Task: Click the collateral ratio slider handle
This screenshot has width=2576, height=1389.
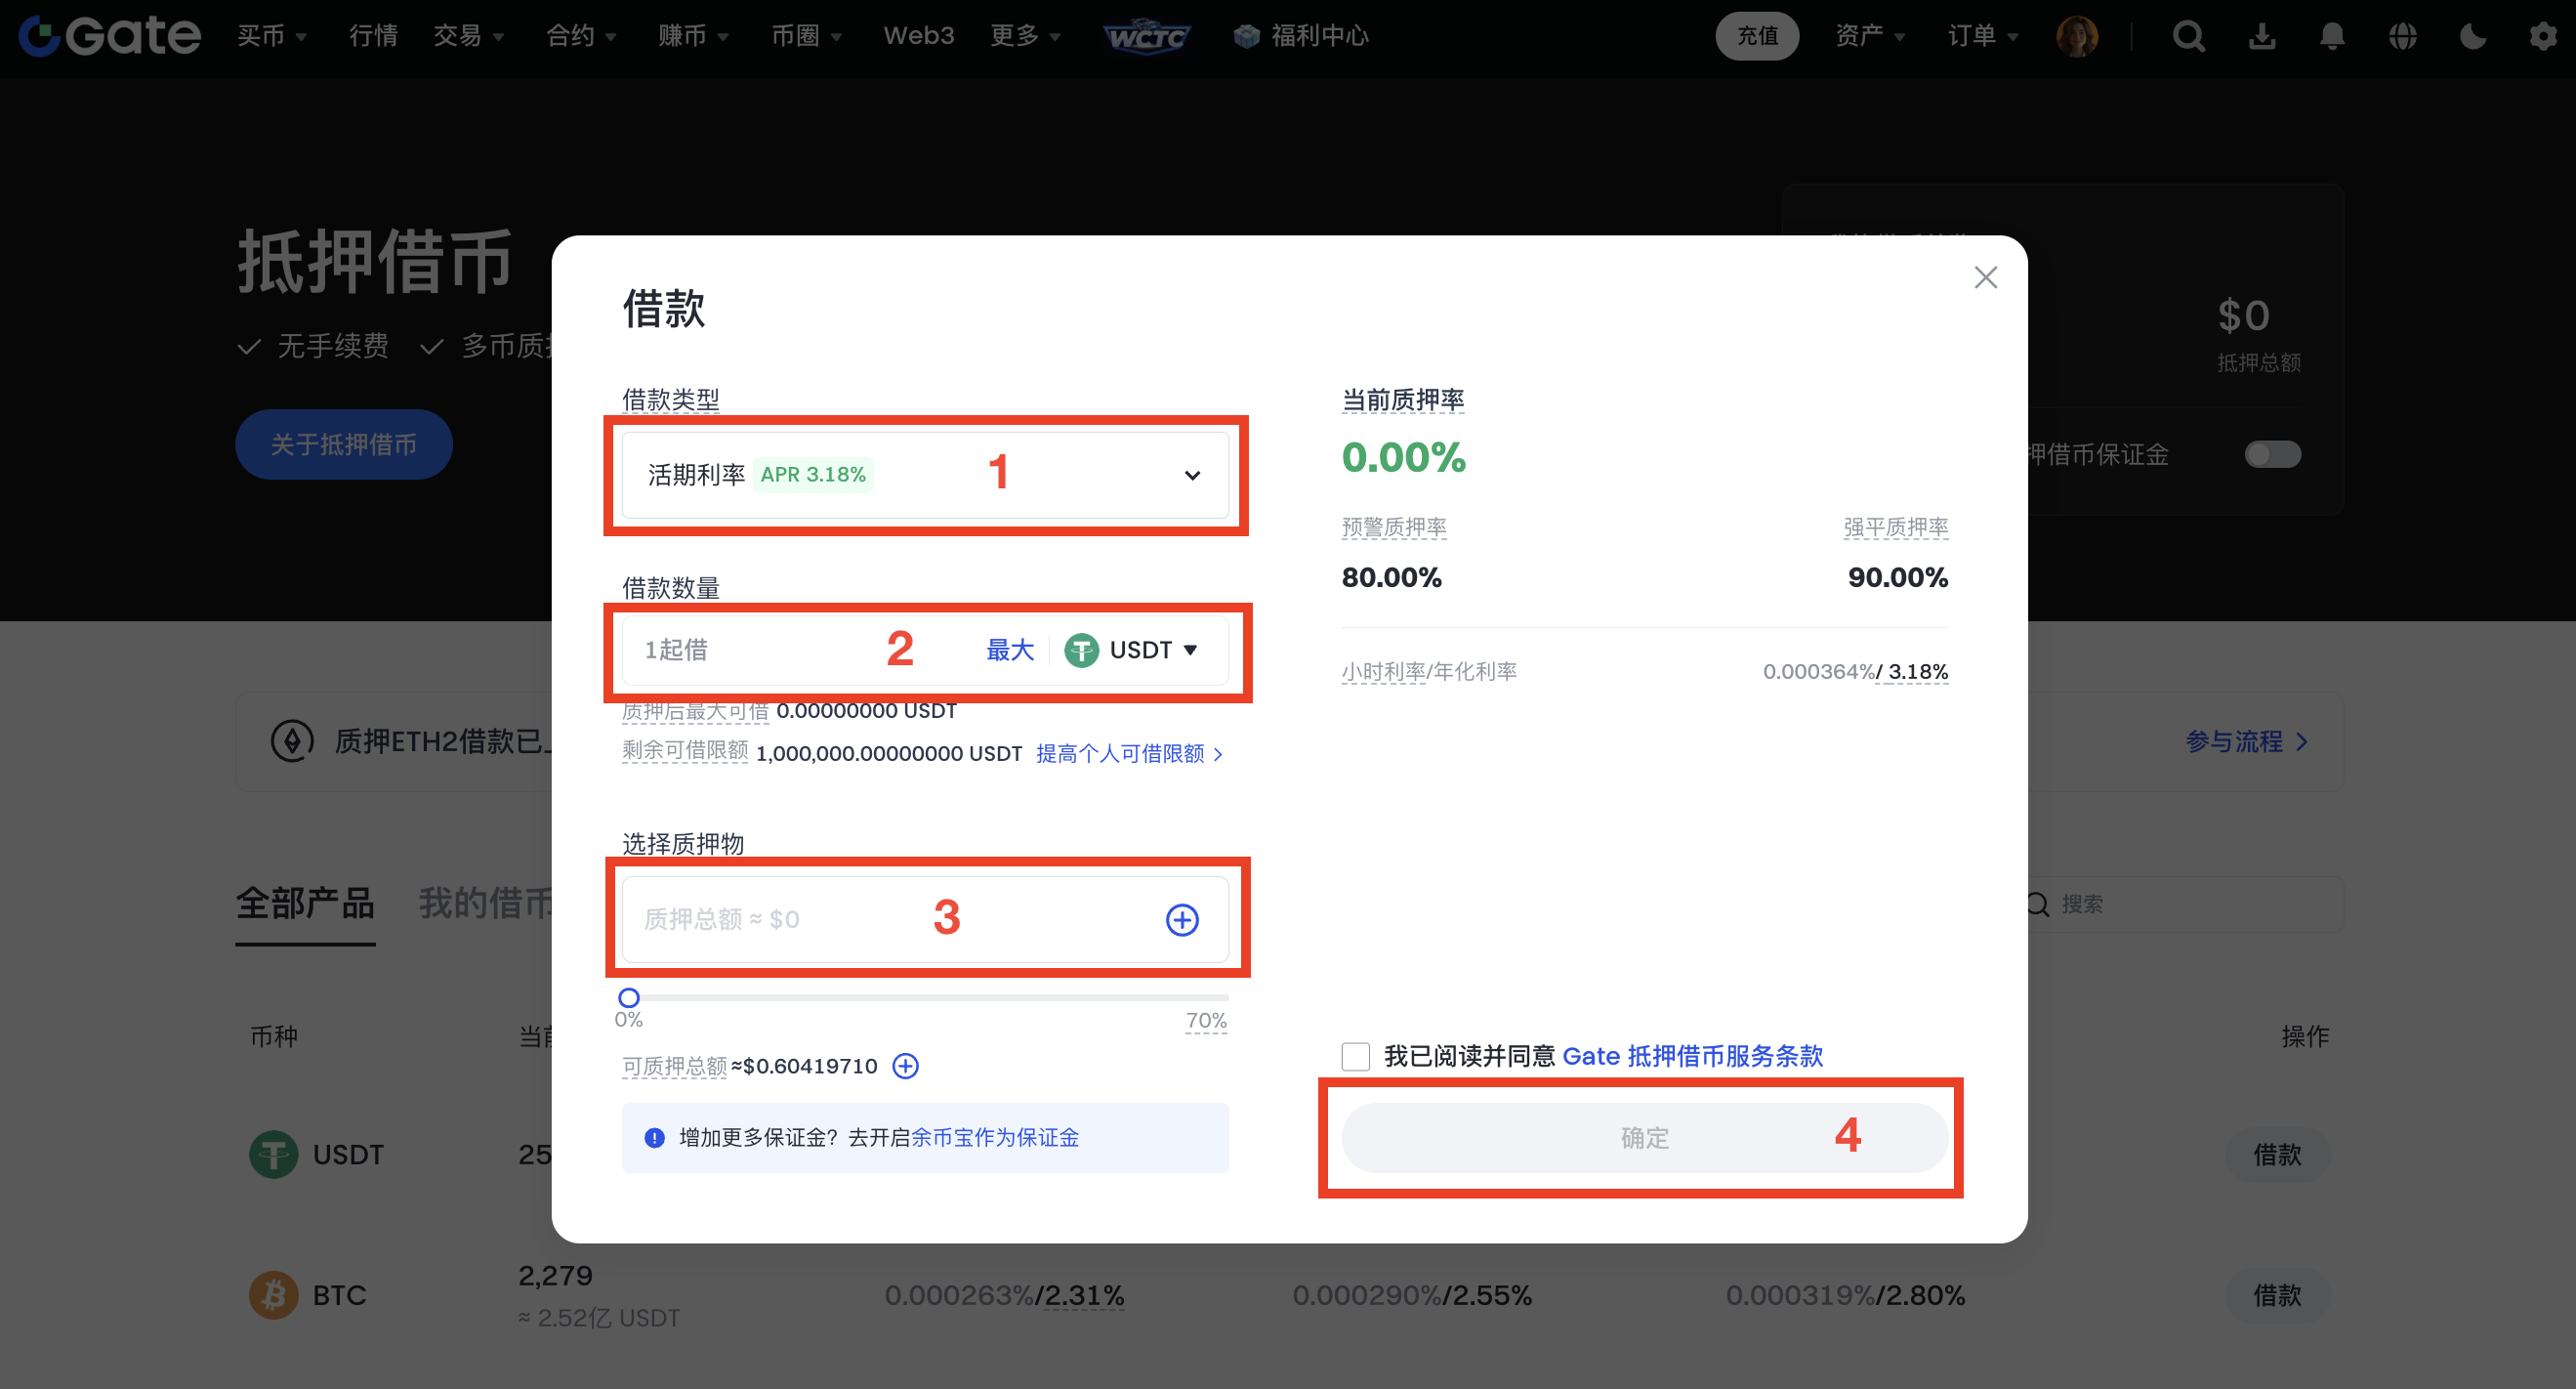Action: click(x=629, y=998)
